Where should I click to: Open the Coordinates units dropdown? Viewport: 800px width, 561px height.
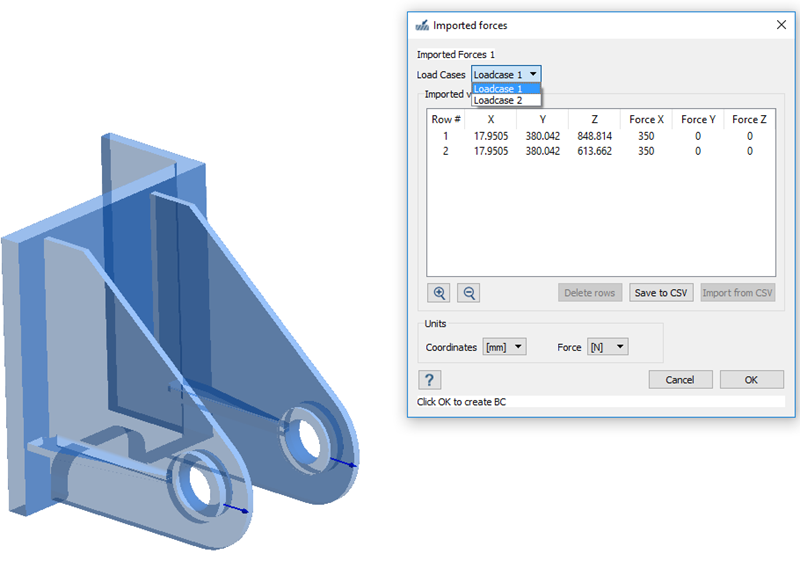click(506, 347)
